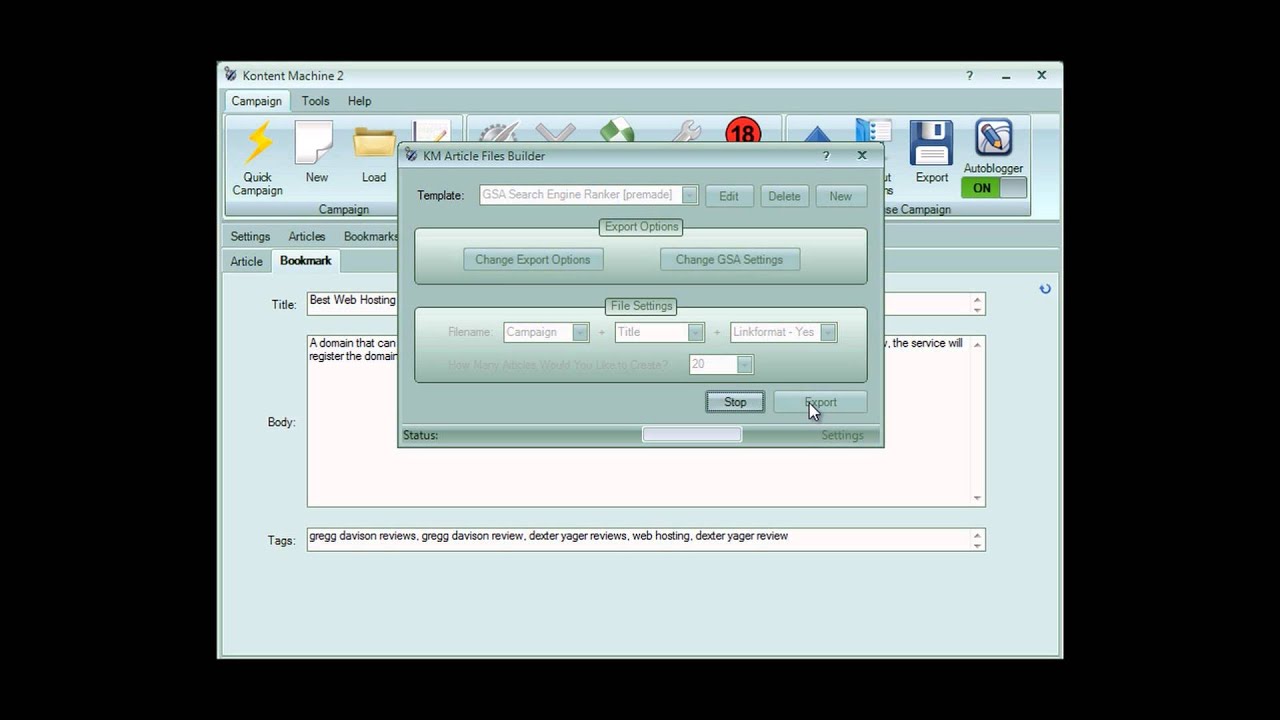Click the refresh arrow icon beside Title field
The image size is (1280, 720).
pyautogui.click(x=1045, y=289)
